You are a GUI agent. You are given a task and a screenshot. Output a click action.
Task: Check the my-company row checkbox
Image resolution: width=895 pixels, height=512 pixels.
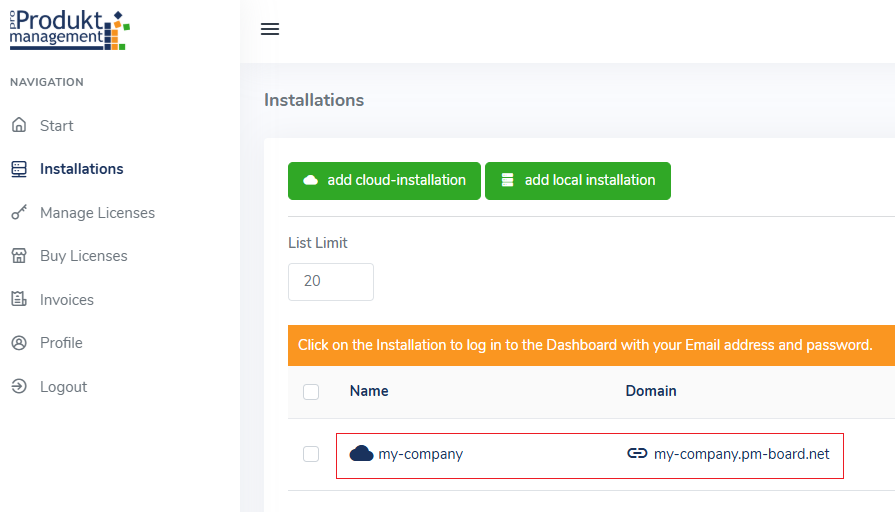tap(311, 454)
